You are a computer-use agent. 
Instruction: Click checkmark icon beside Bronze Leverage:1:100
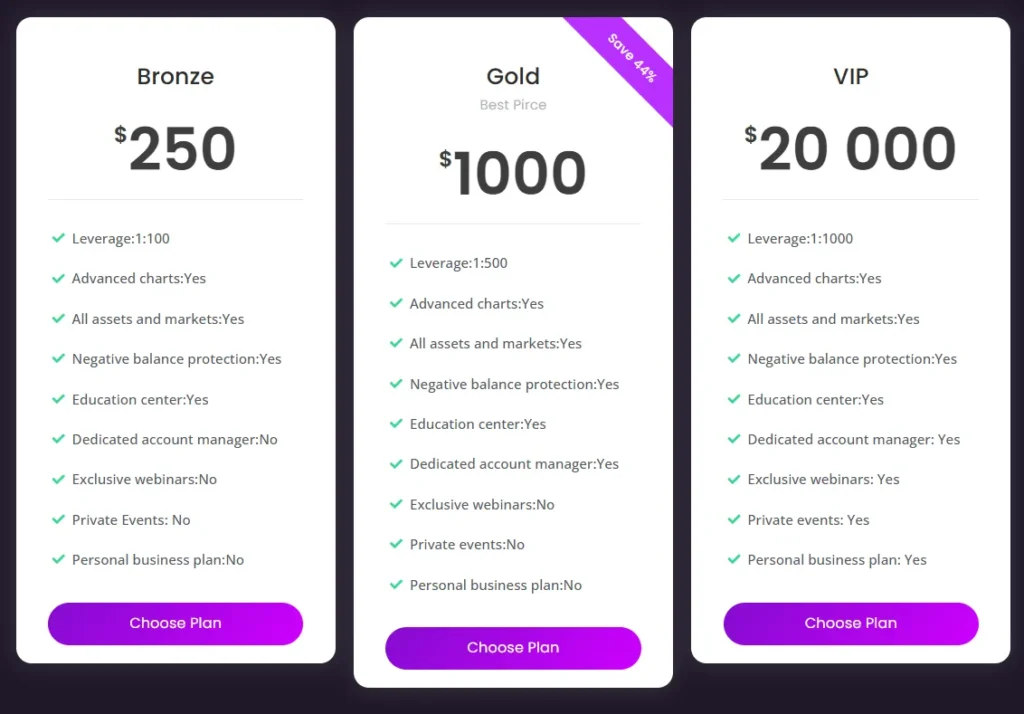click(x=58, y=239)
